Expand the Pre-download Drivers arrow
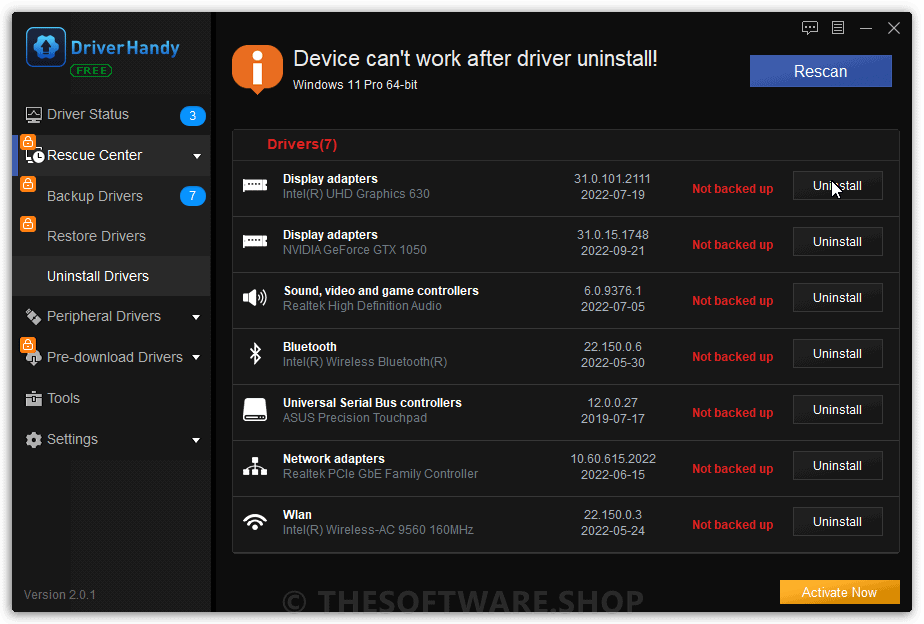 click(x=196, y=358)
